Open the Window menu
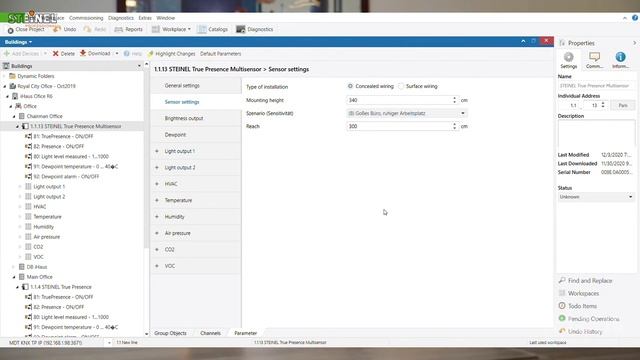 [166, 18]
